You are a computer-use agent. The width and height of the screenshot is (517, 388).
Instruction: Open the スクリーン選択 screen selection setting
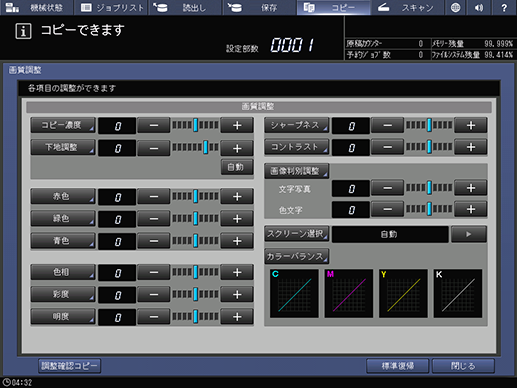(x=297, y=234)
